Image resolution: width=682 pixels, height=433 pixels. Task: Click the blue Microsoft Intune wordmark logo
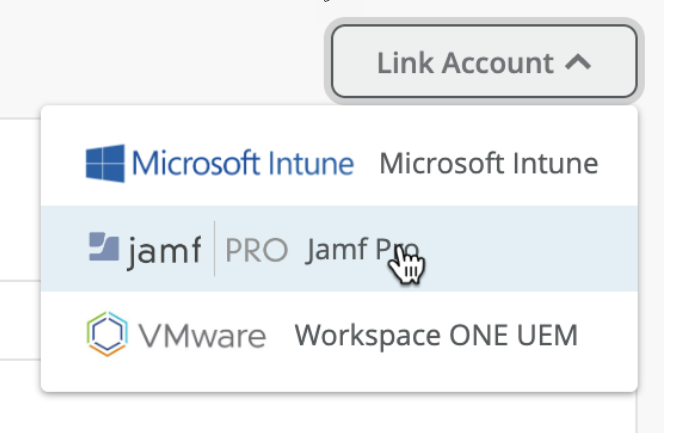243,163
